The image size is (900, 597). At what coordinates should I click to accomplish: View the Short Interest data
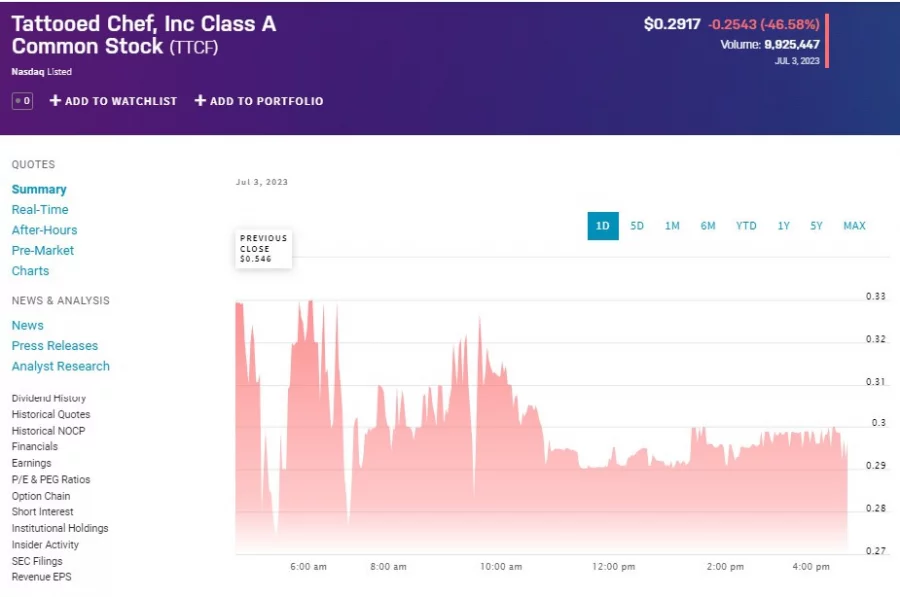[x=43, y=512]
